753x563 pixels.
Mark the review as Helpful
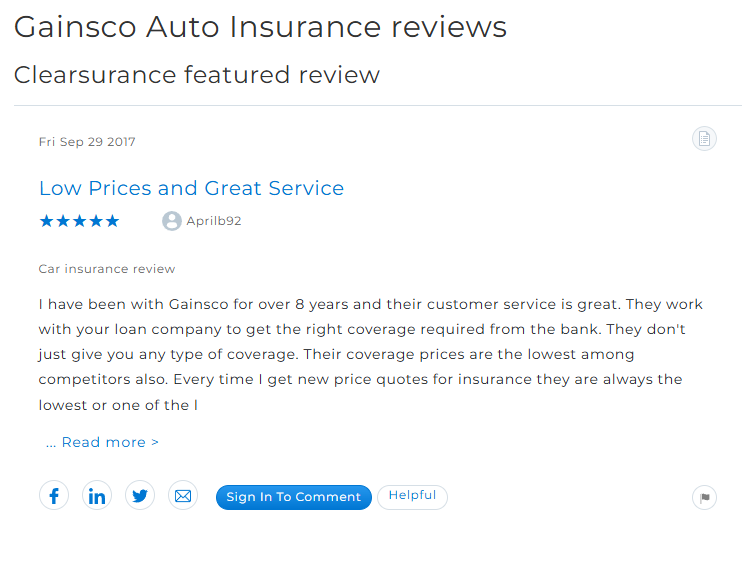tap(412, 496)
